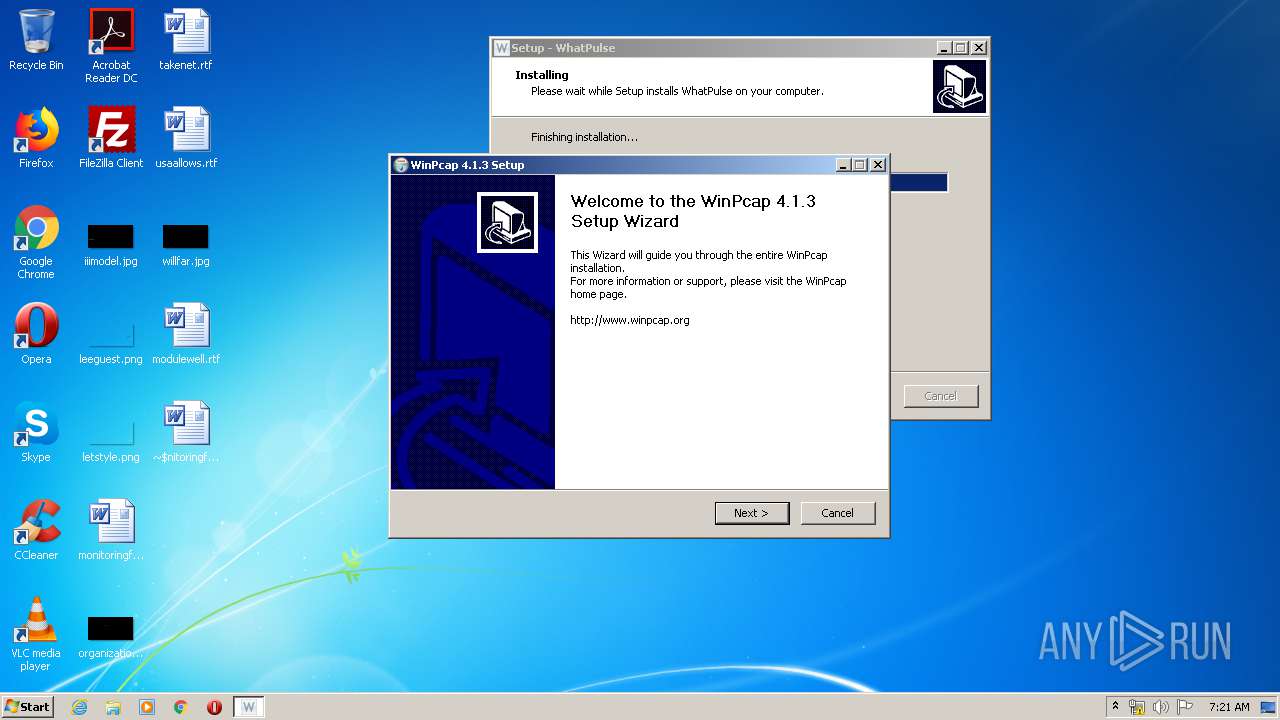Minimize the WhatPulse Setup window
Viewport: 1280px width, 720px height.
(944, 48)
